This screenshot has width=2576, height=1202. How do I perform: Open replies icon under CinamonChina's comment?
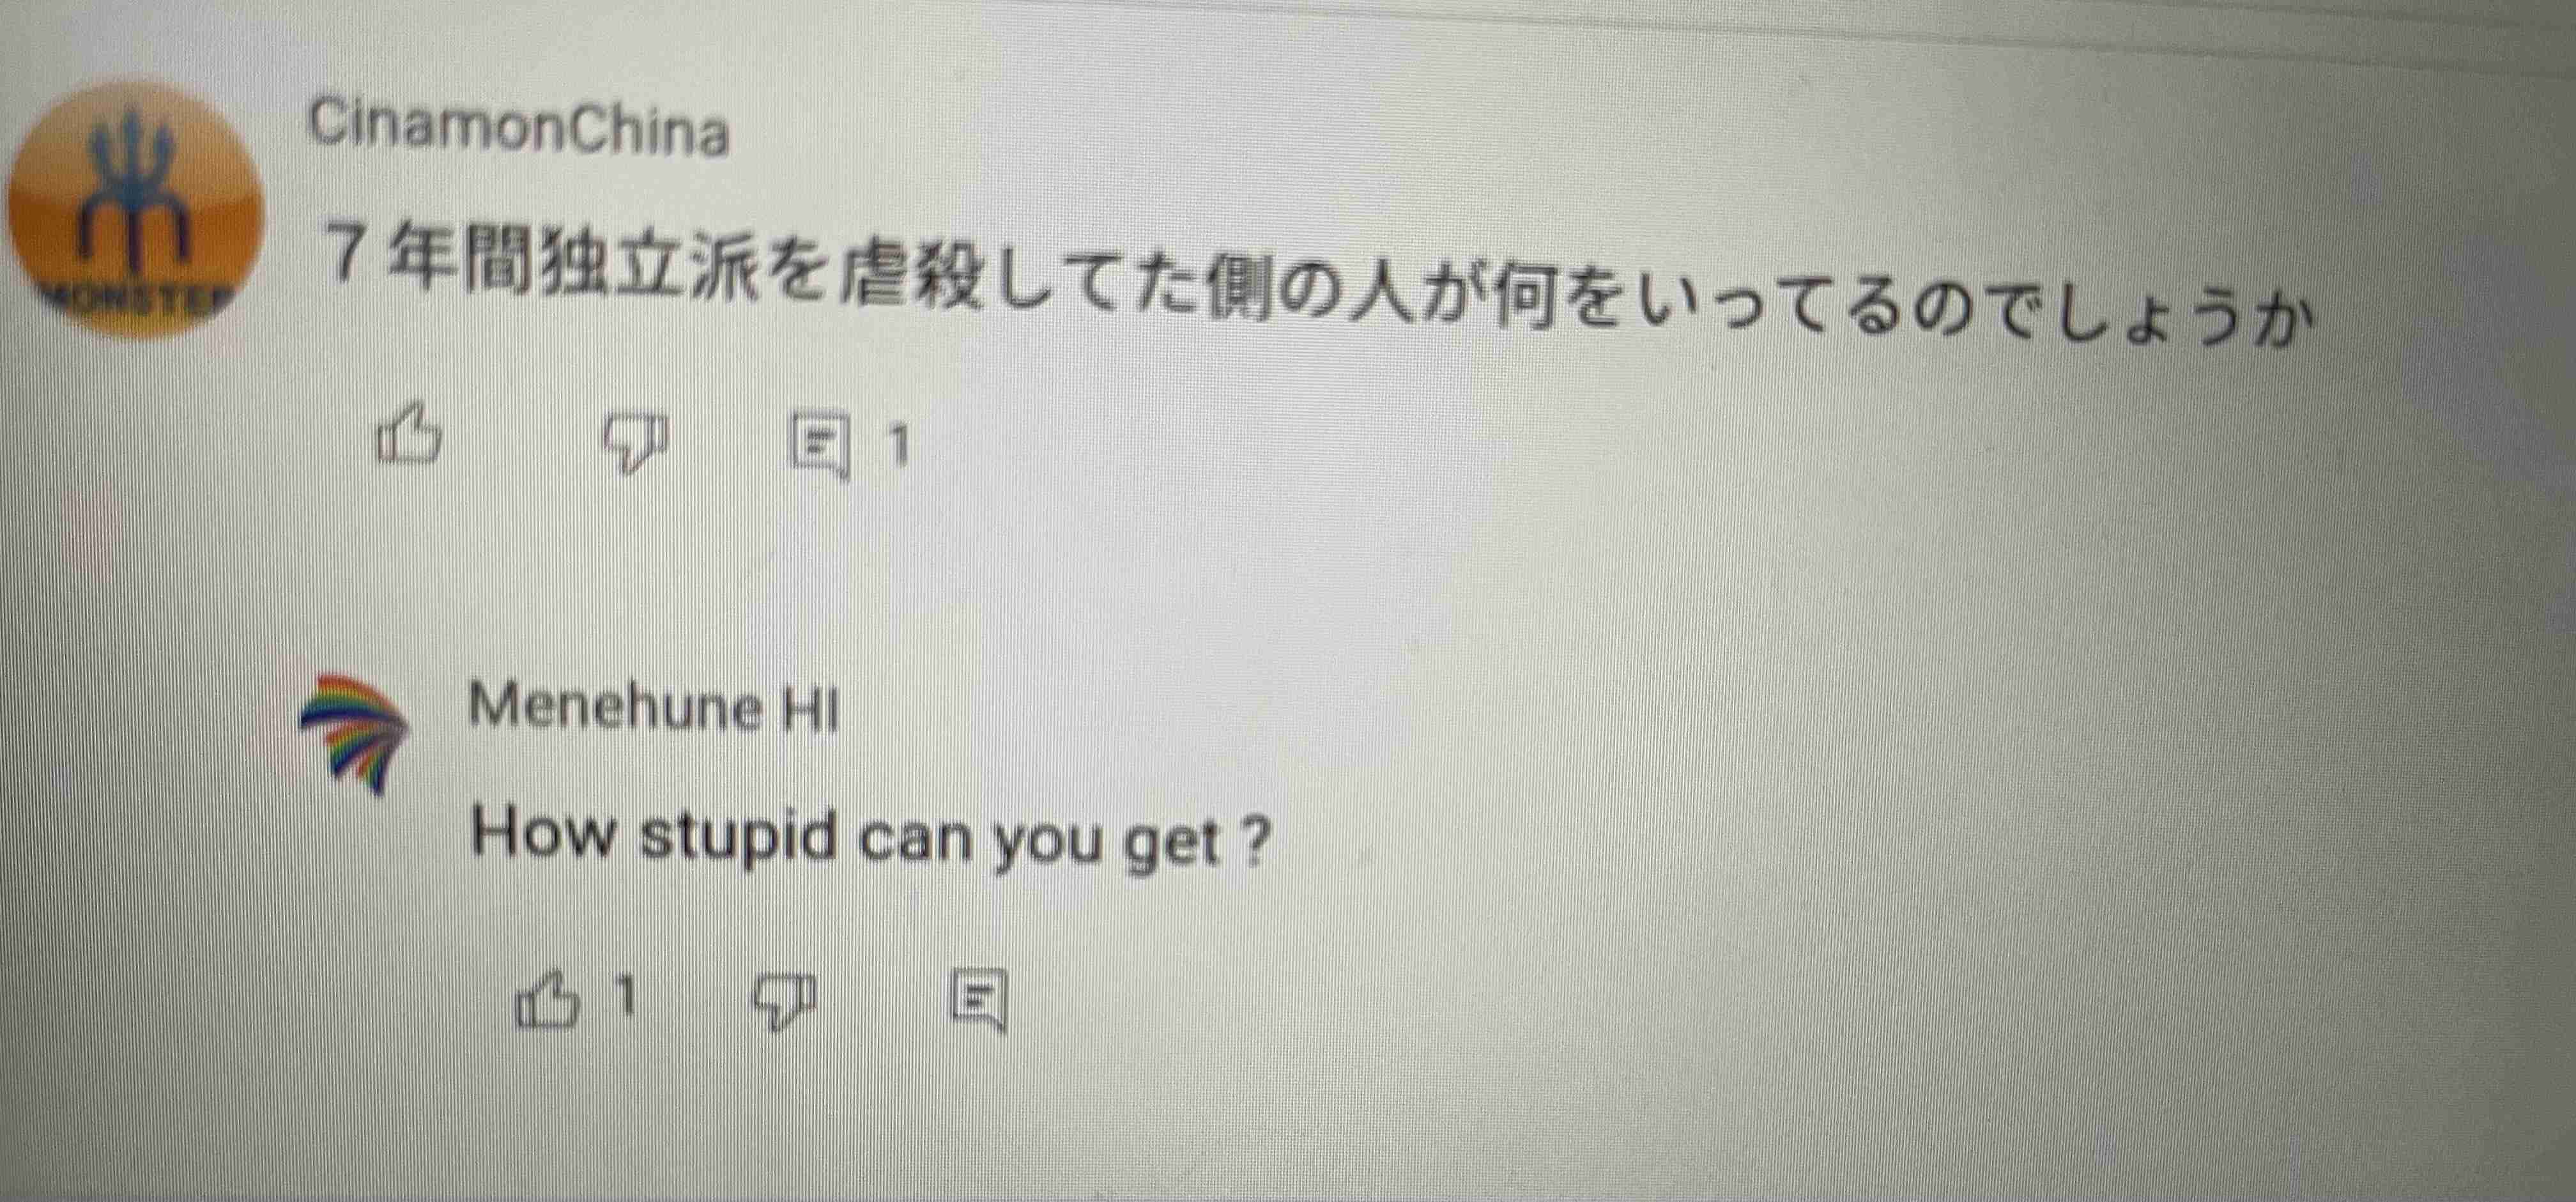click(x=820, y=445)
